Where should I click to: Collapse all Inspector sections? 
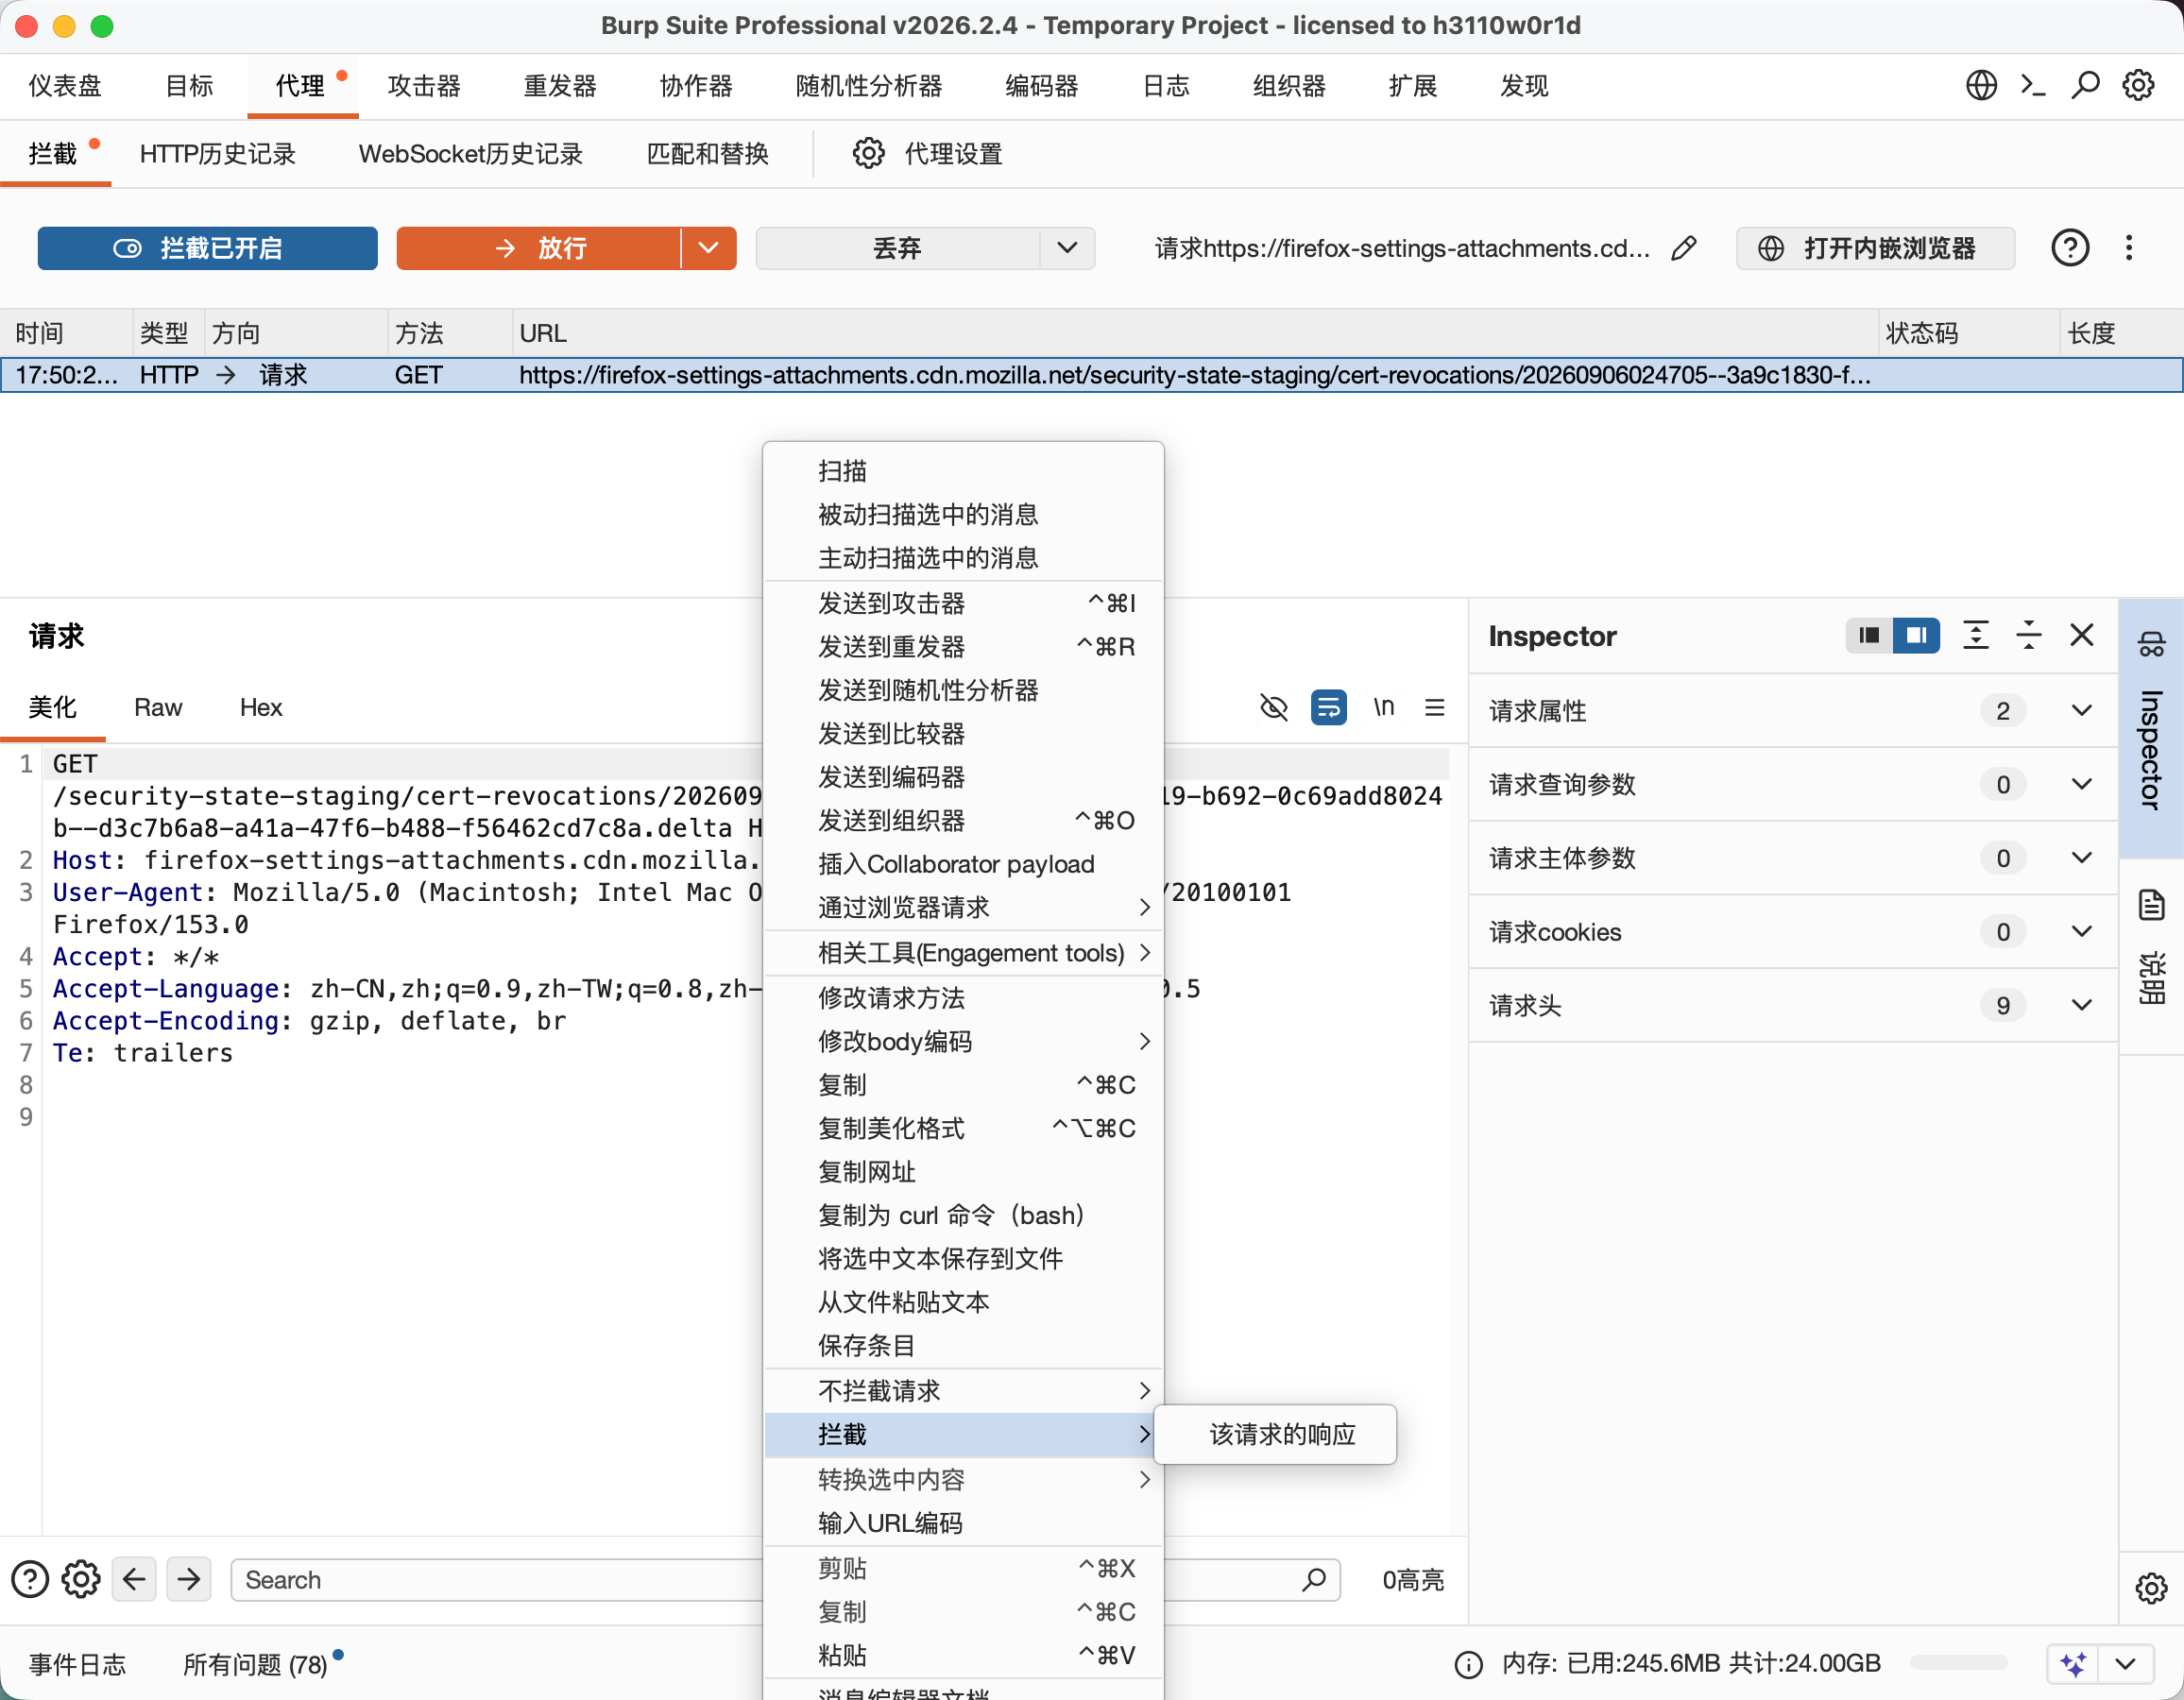click(x=2029, y=635)
